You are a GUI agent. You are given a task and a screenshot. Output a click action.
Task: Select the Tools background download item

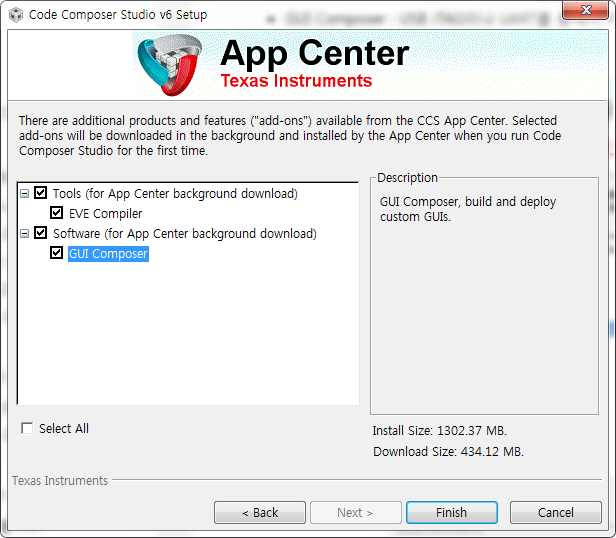coord(175,193)
